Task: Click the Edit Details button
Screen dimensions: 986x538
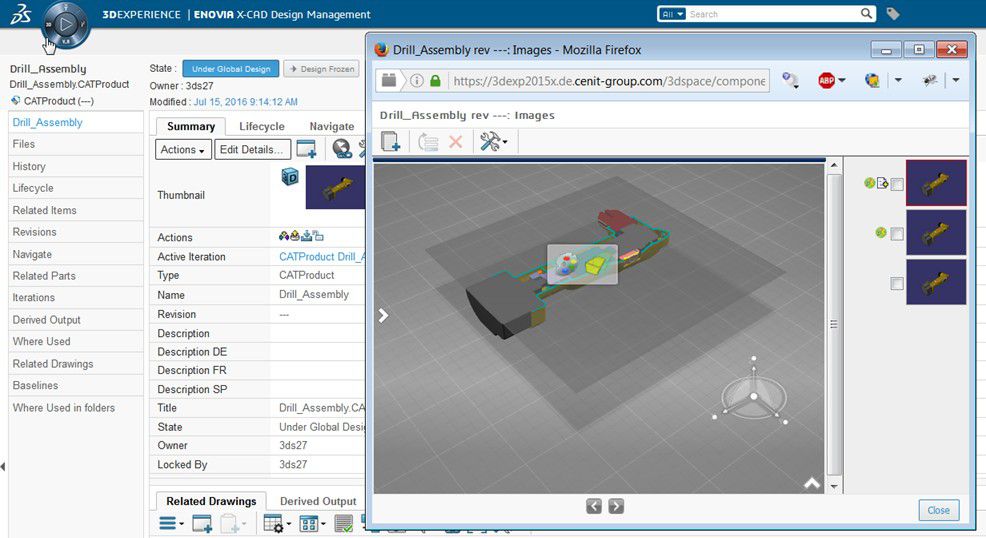Action: point(253,149)
